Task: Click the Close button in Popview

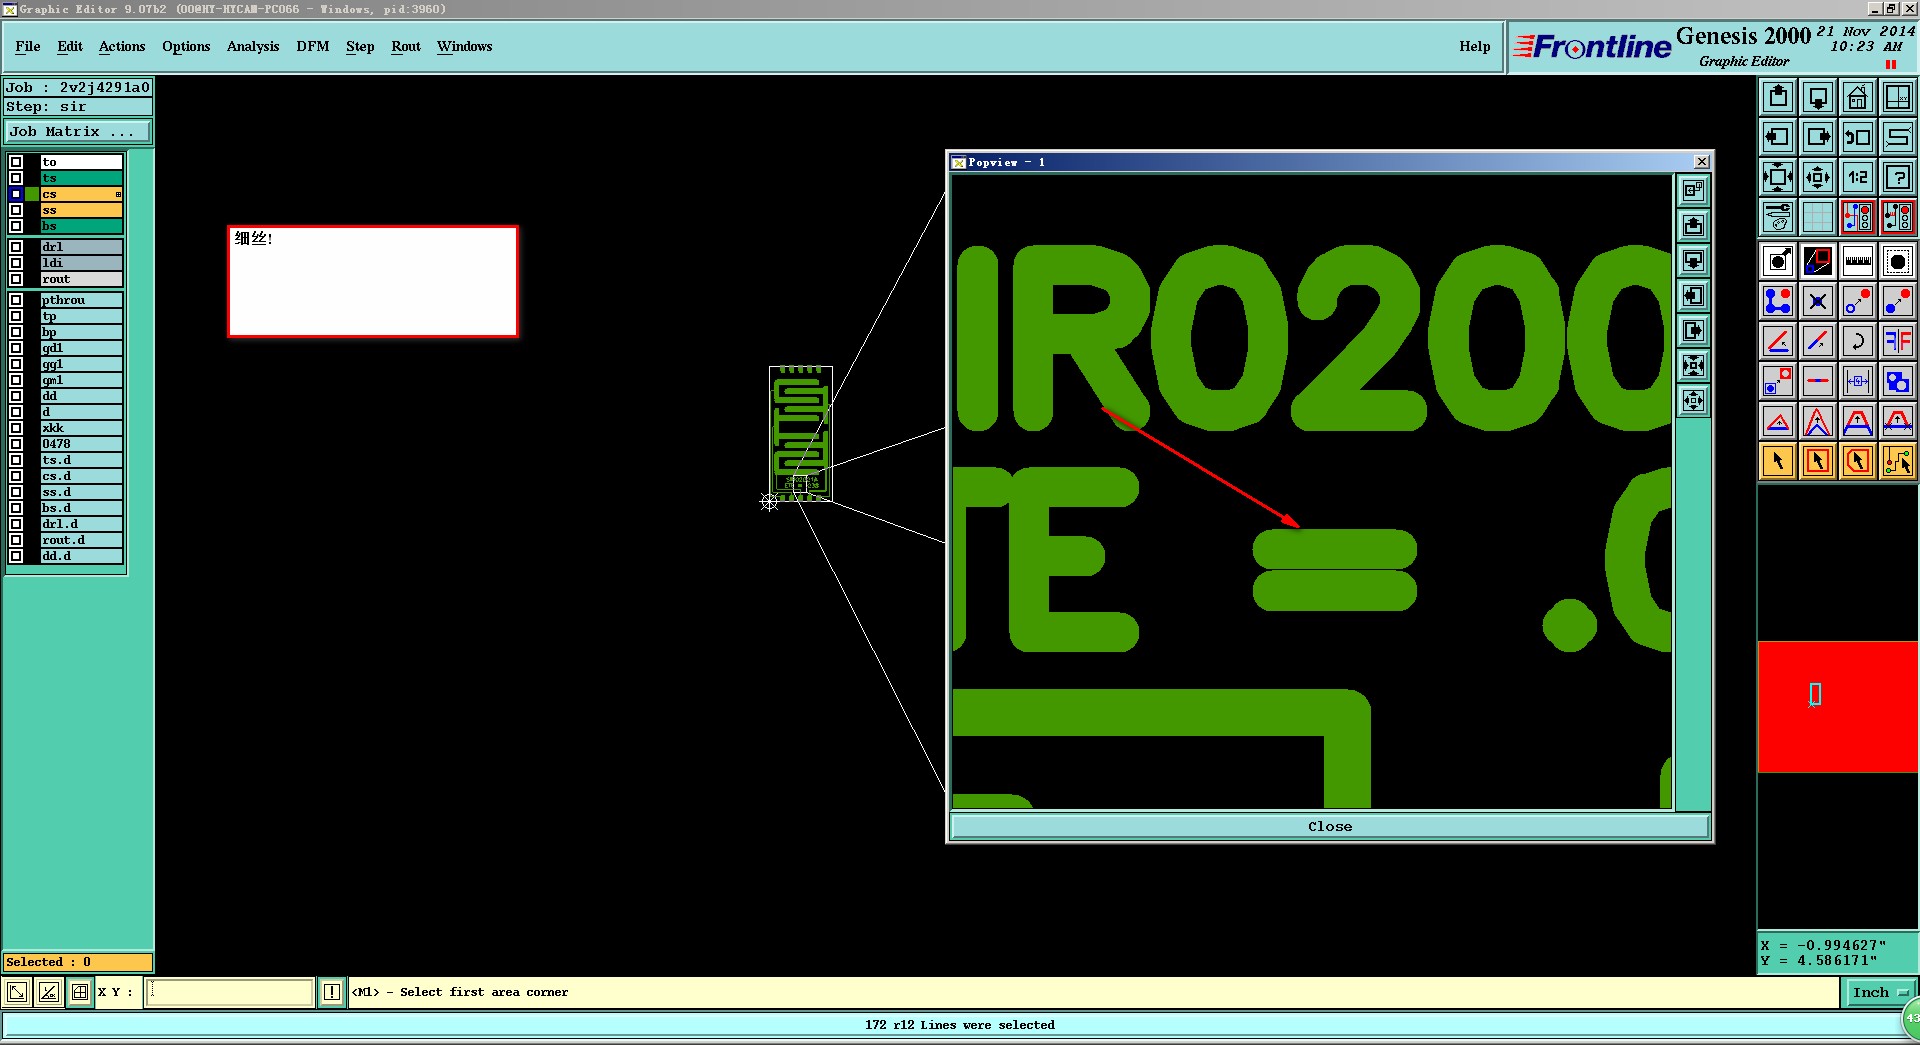Action: point(1329,827)
